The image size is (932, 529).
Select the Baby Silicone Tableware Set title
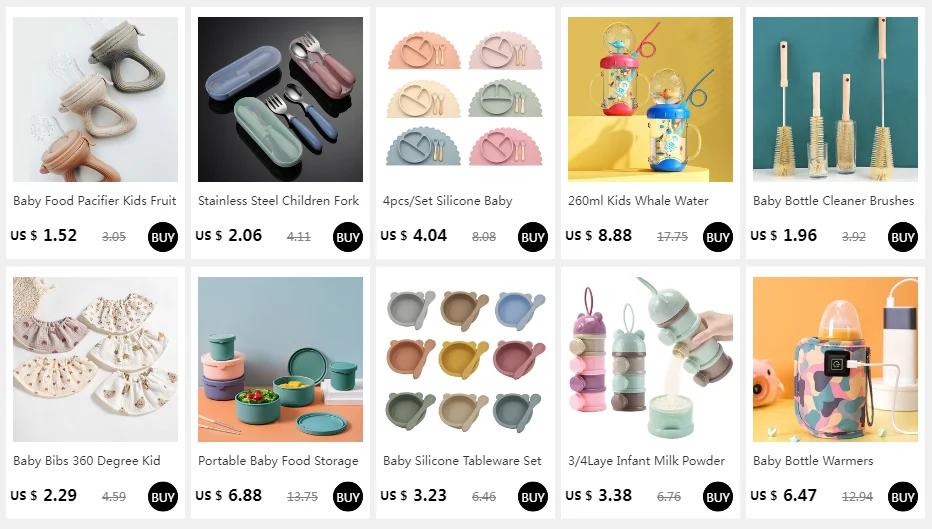pyautogui.click(x=462, y=461)
